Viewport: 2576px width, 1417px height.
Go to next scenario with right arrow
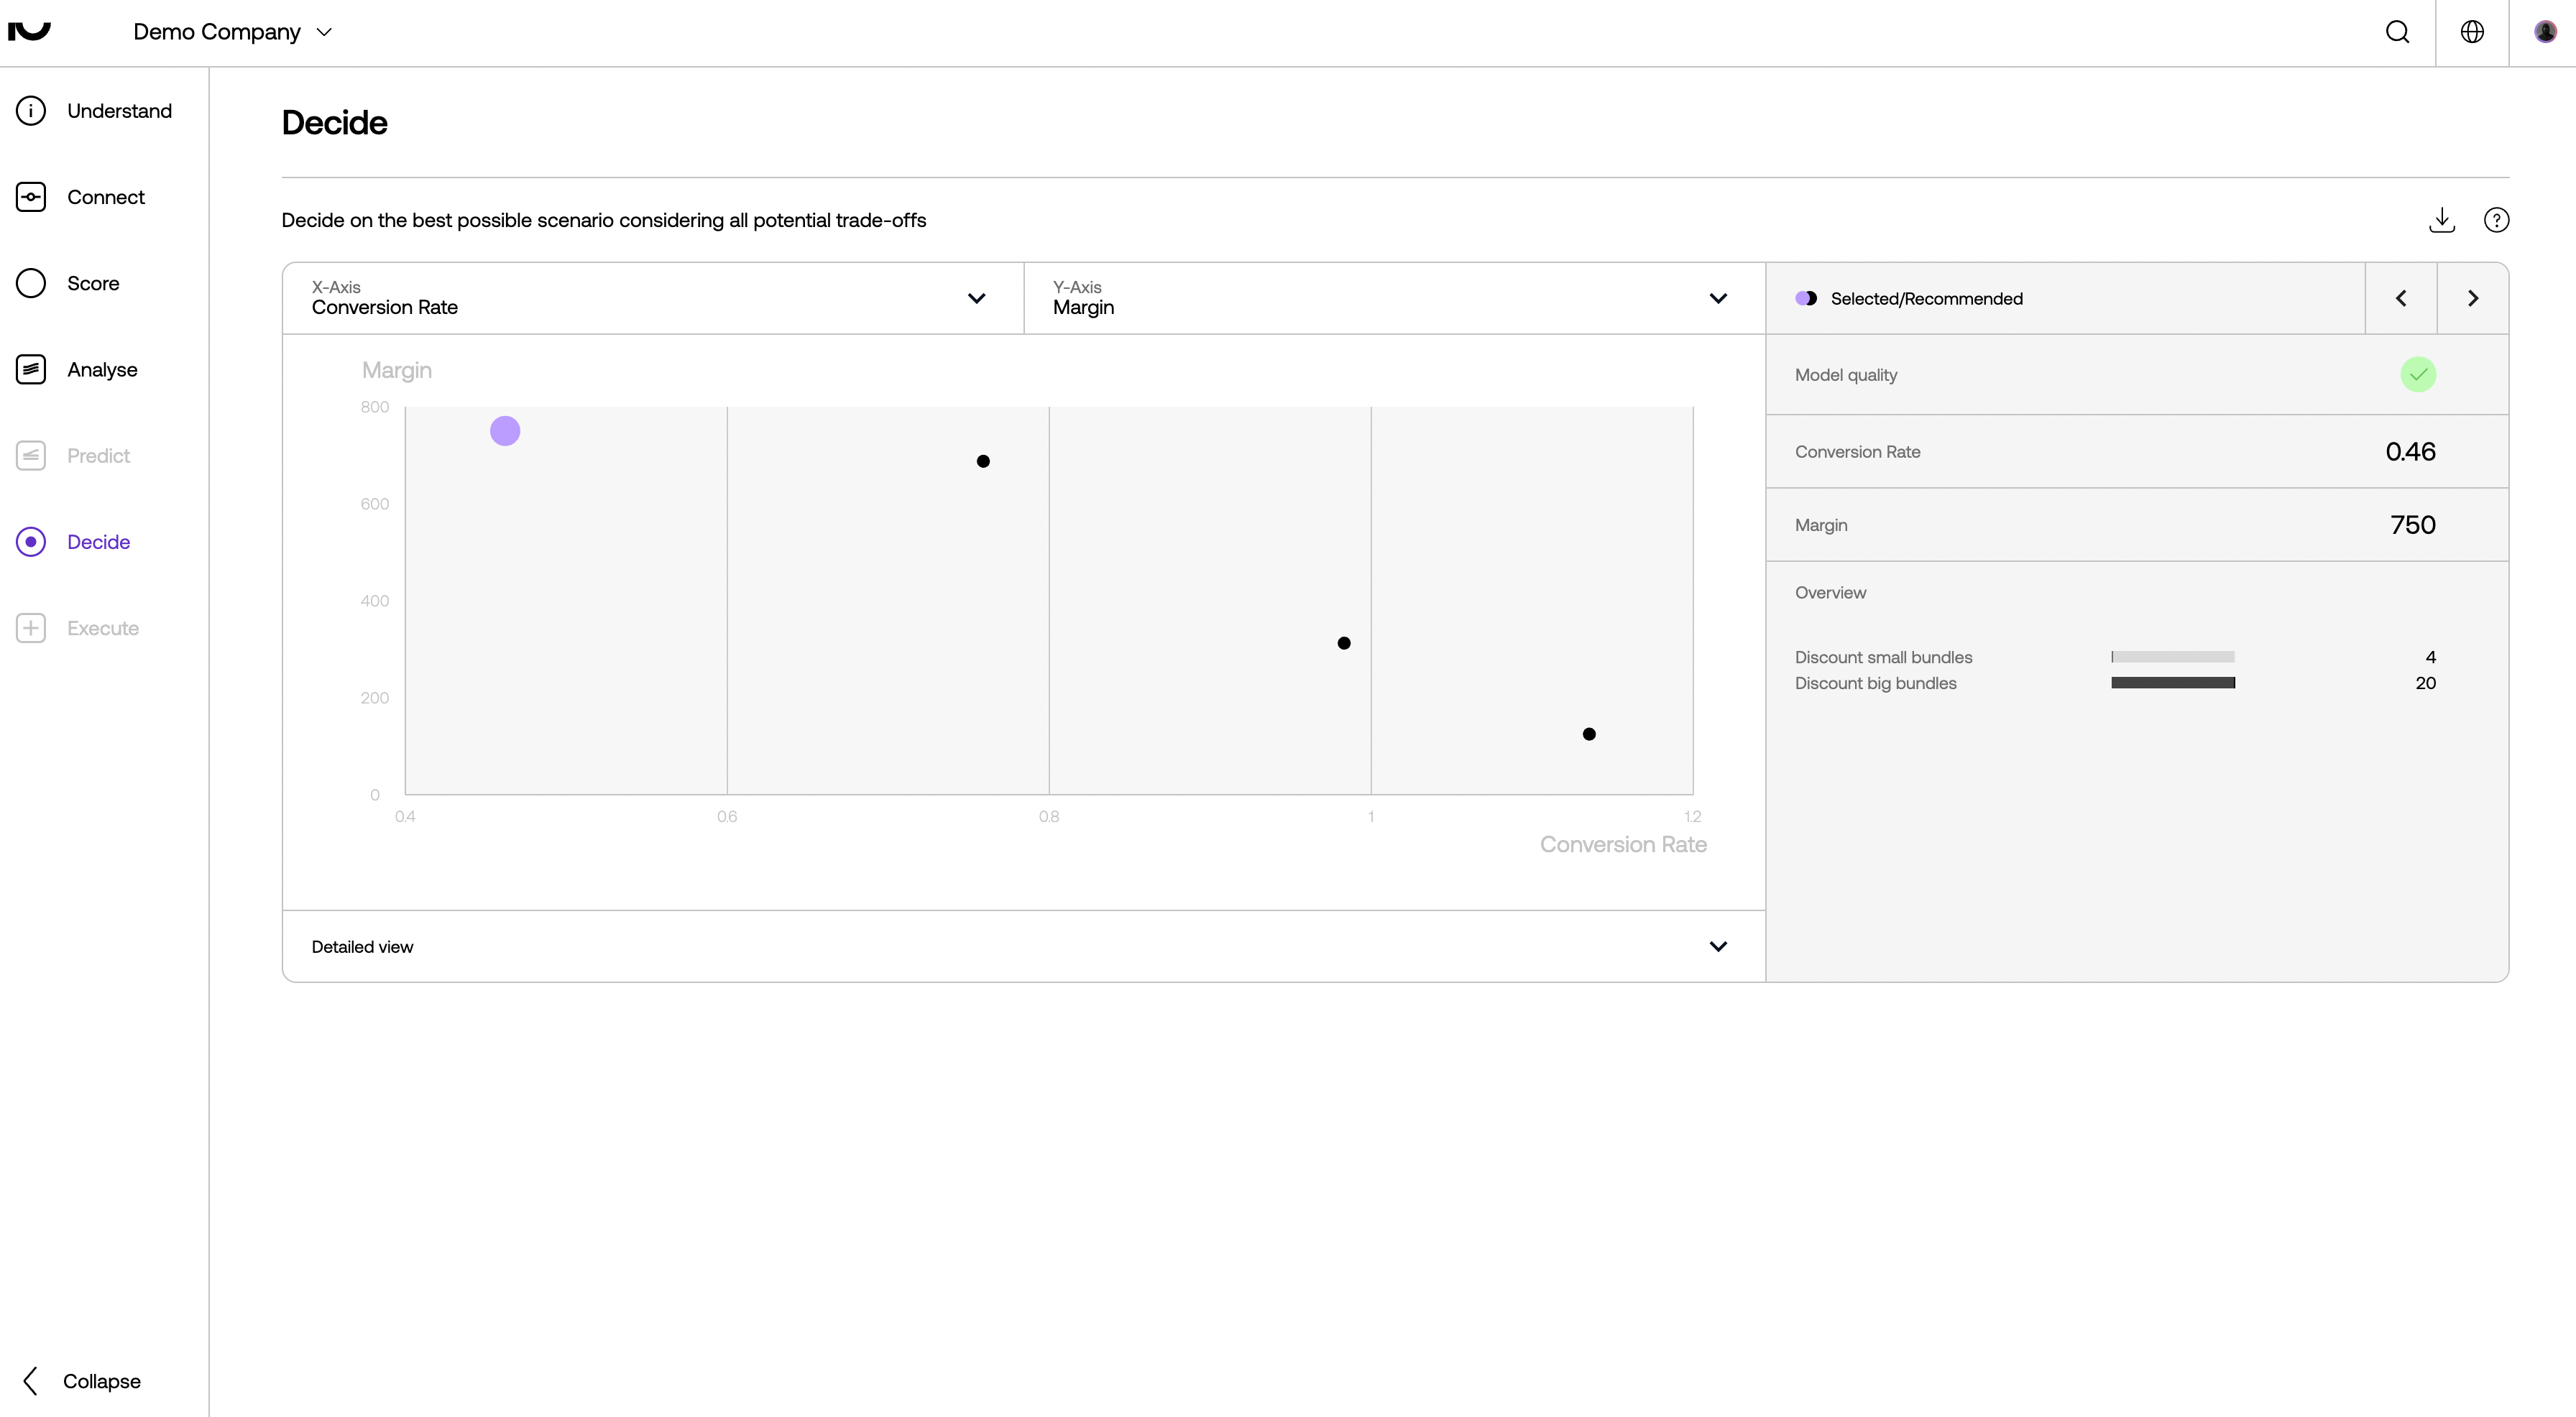(x=2472, y=298)
